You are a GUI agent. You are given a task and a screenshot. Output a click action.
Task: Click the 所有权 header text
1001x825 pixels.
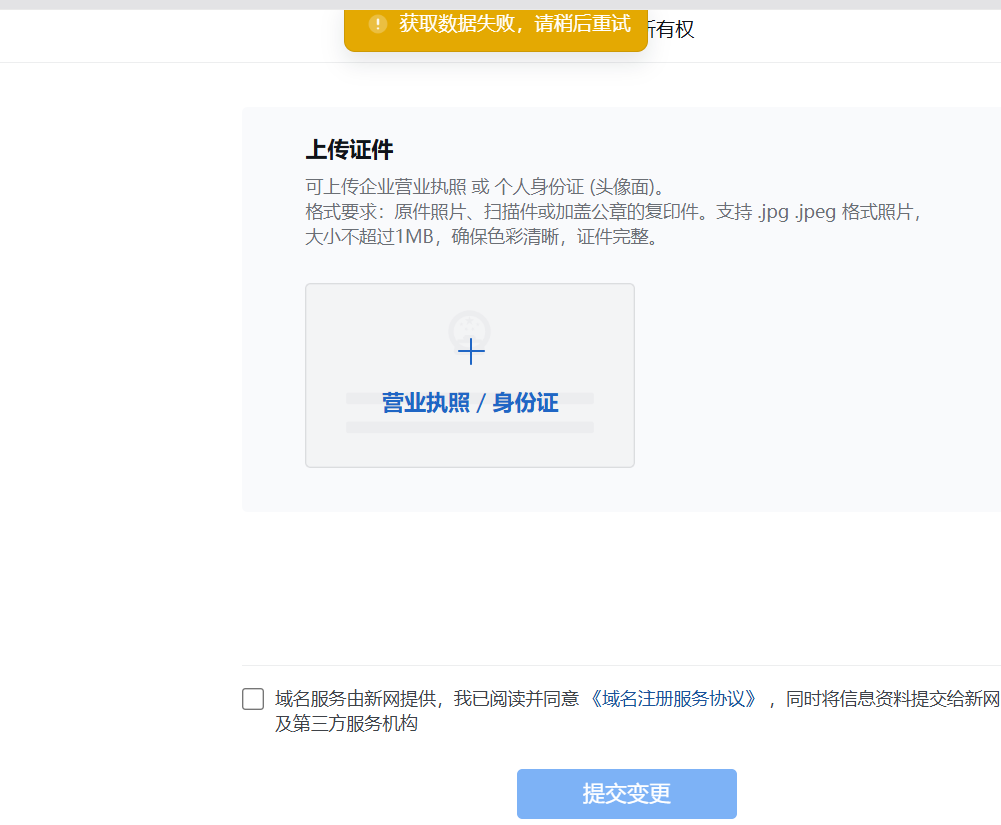tap(671, 30)
